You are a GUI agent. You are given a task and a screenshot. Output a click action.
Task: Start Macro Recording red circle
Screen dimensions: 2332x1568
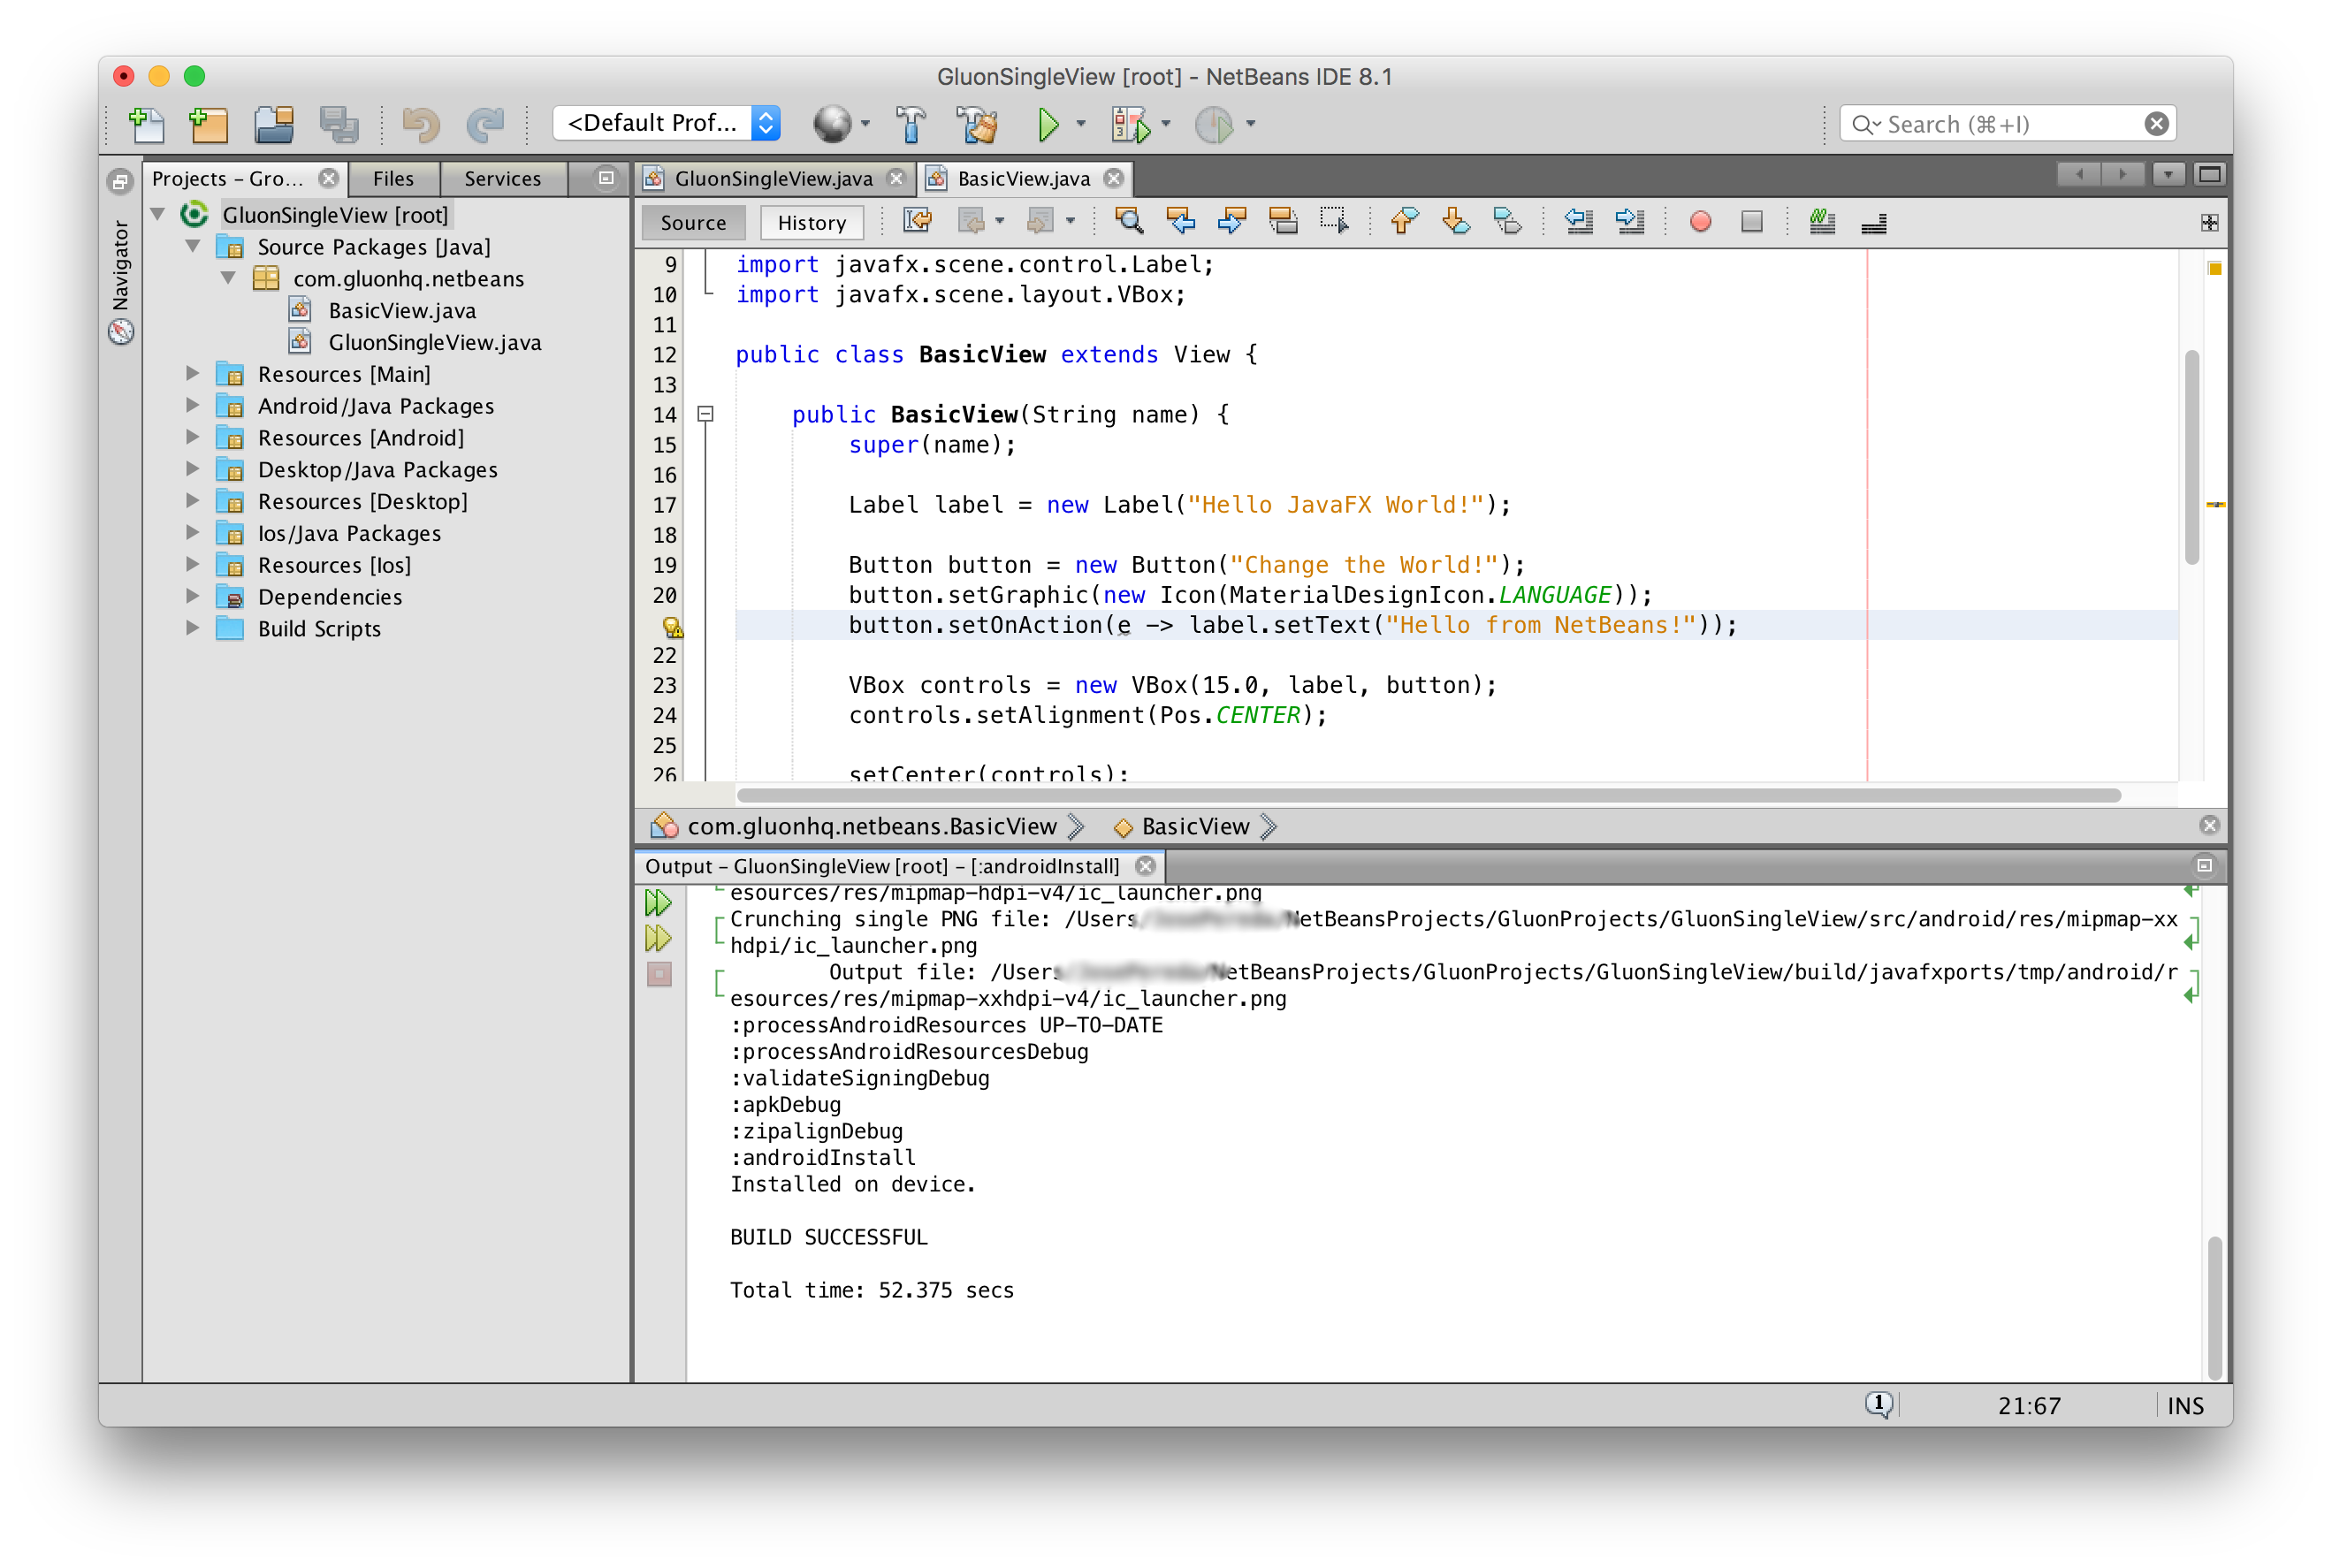coord(1700,221)
